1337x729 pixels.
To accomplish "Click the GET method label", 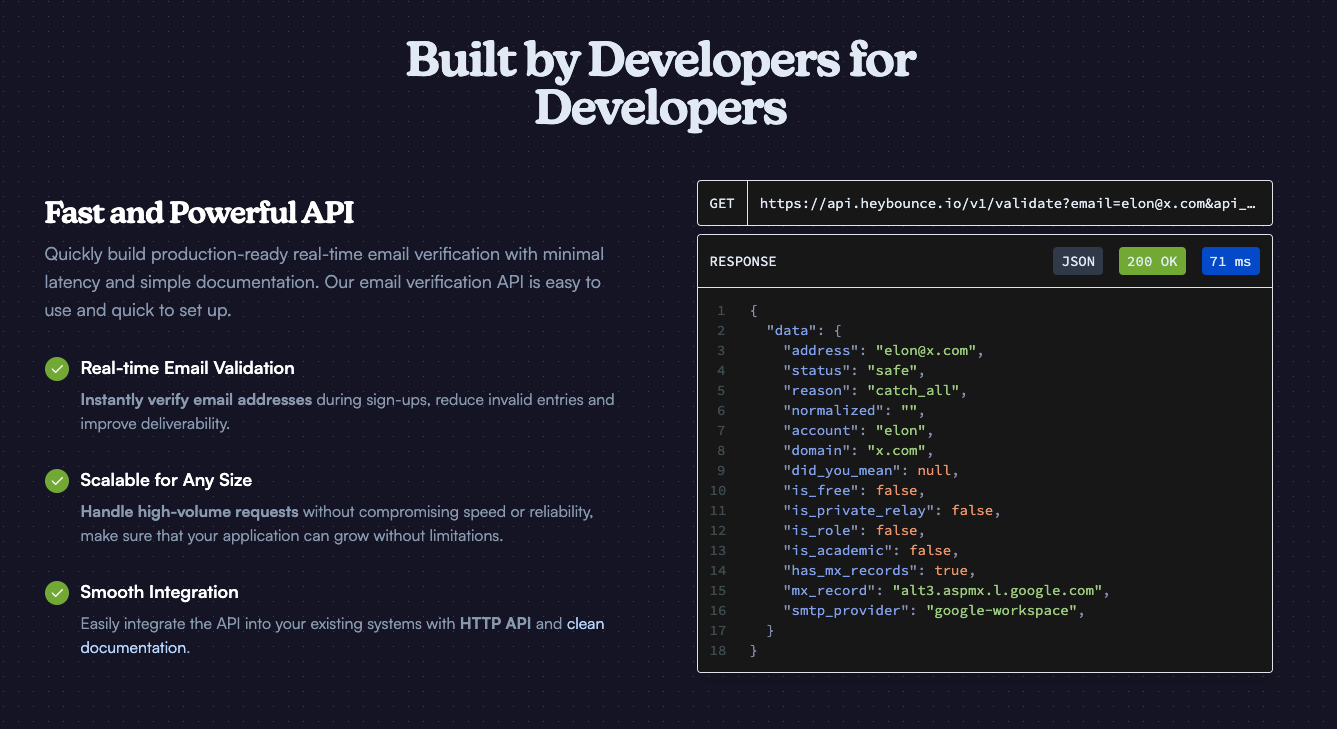I will pyautogui.click(x=722, y=203).
